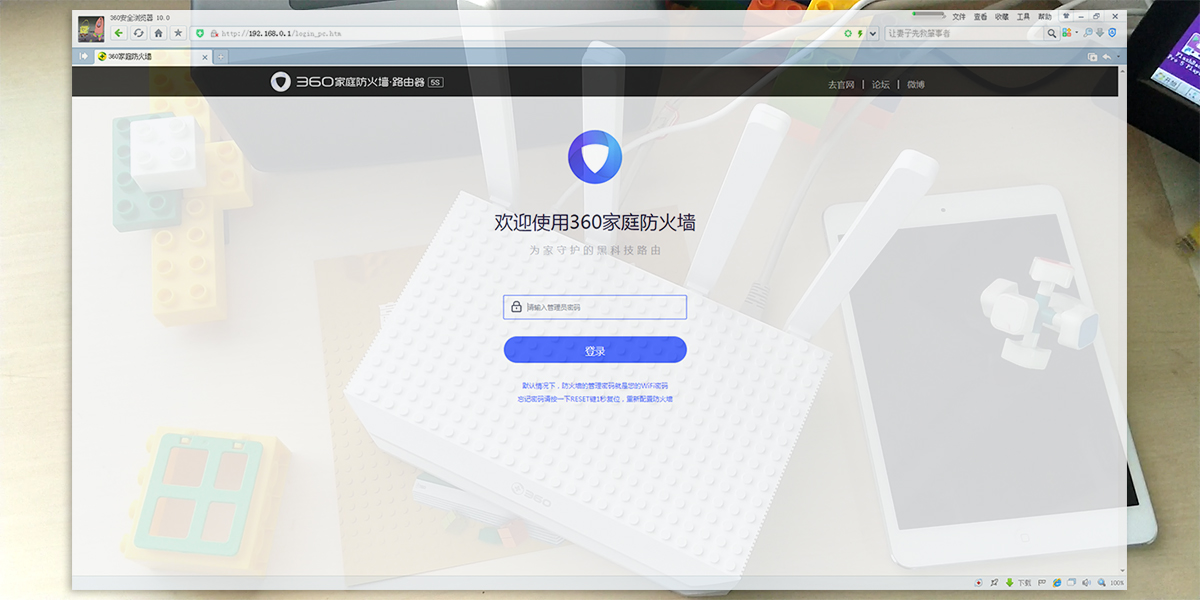Click the tab list icon at tab bar right
Viewport: 1200px width, 600px height.
(1092, 57)
